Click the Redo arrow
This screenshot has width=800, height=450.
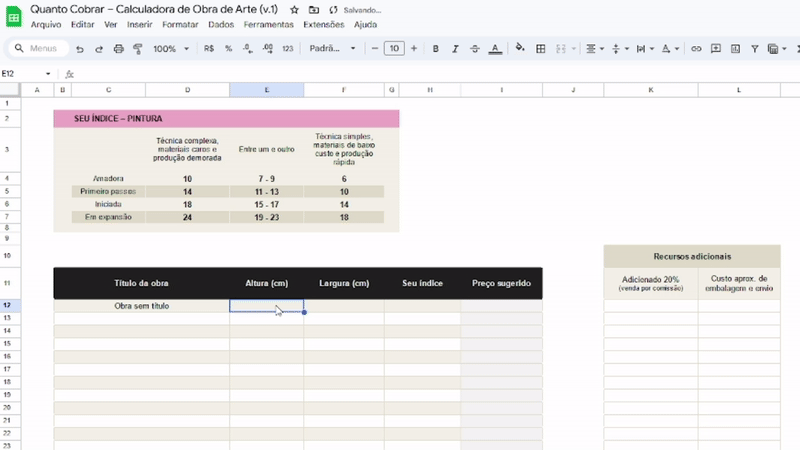click(x=99, y=48)
